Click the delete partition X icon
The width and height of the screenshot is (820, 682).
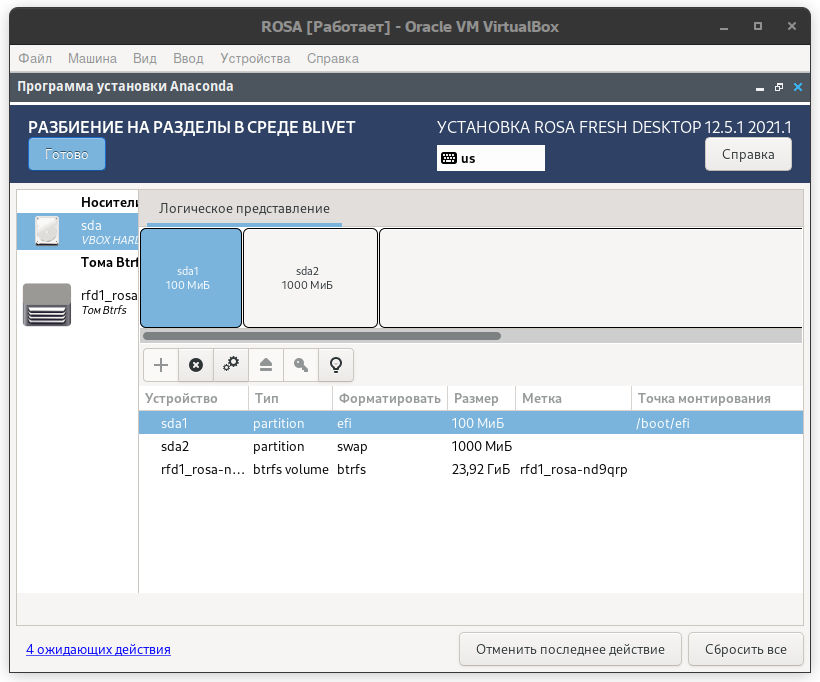coord(196,365)
